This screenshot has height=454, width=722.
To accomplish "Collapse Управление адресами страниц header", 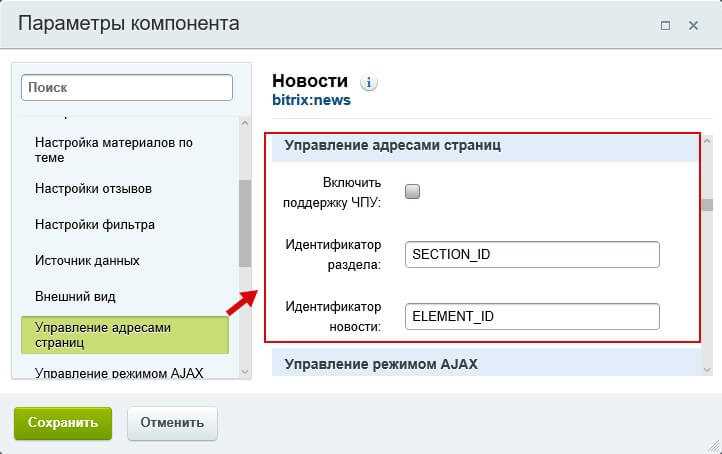I will pos(485,146).
